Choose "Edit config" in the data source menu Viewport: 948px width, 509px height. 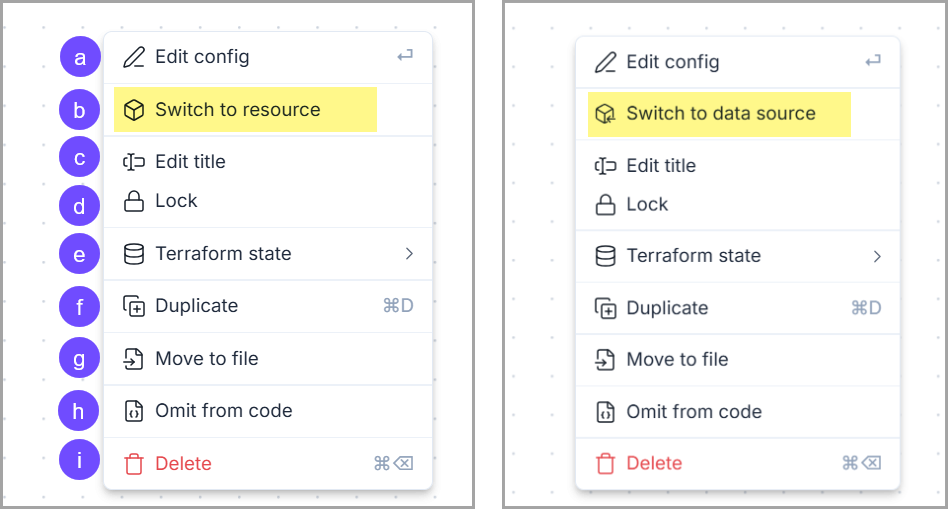tap(672, 62)
